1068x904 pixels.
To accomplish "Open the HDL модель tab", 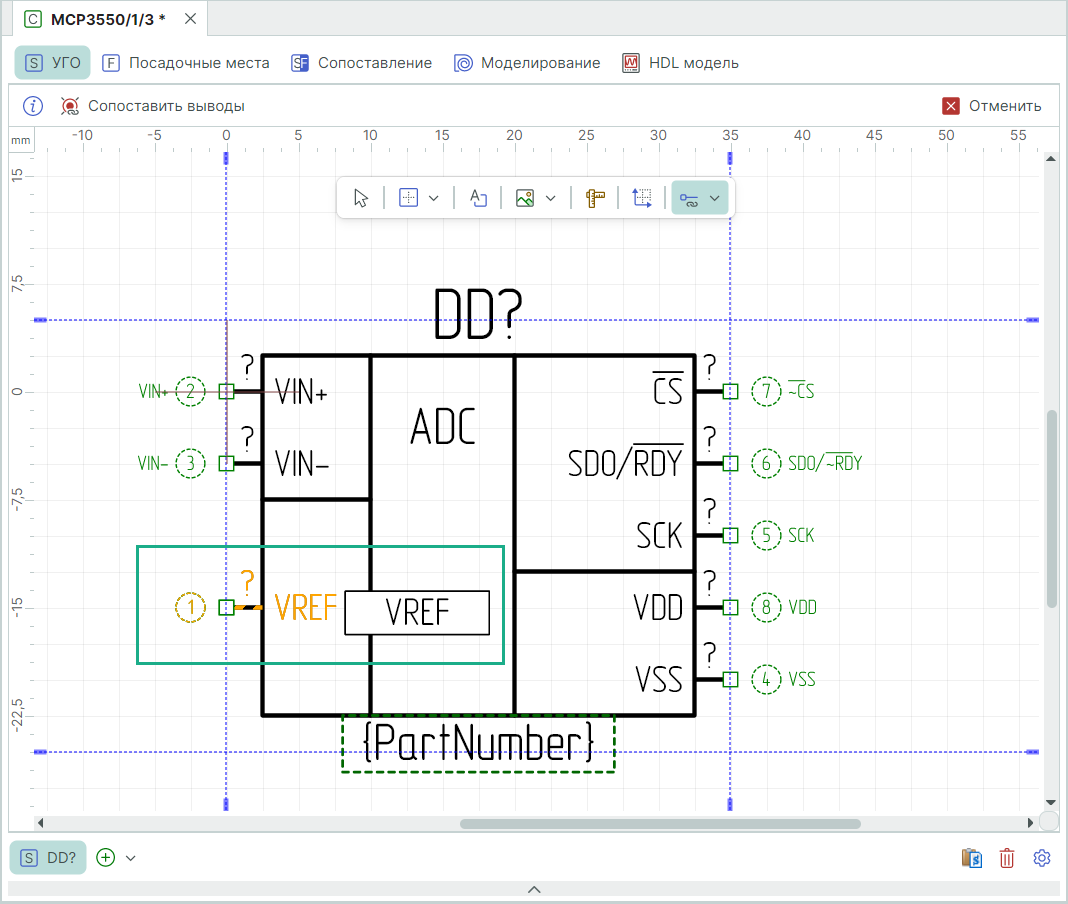I will 680,63.
